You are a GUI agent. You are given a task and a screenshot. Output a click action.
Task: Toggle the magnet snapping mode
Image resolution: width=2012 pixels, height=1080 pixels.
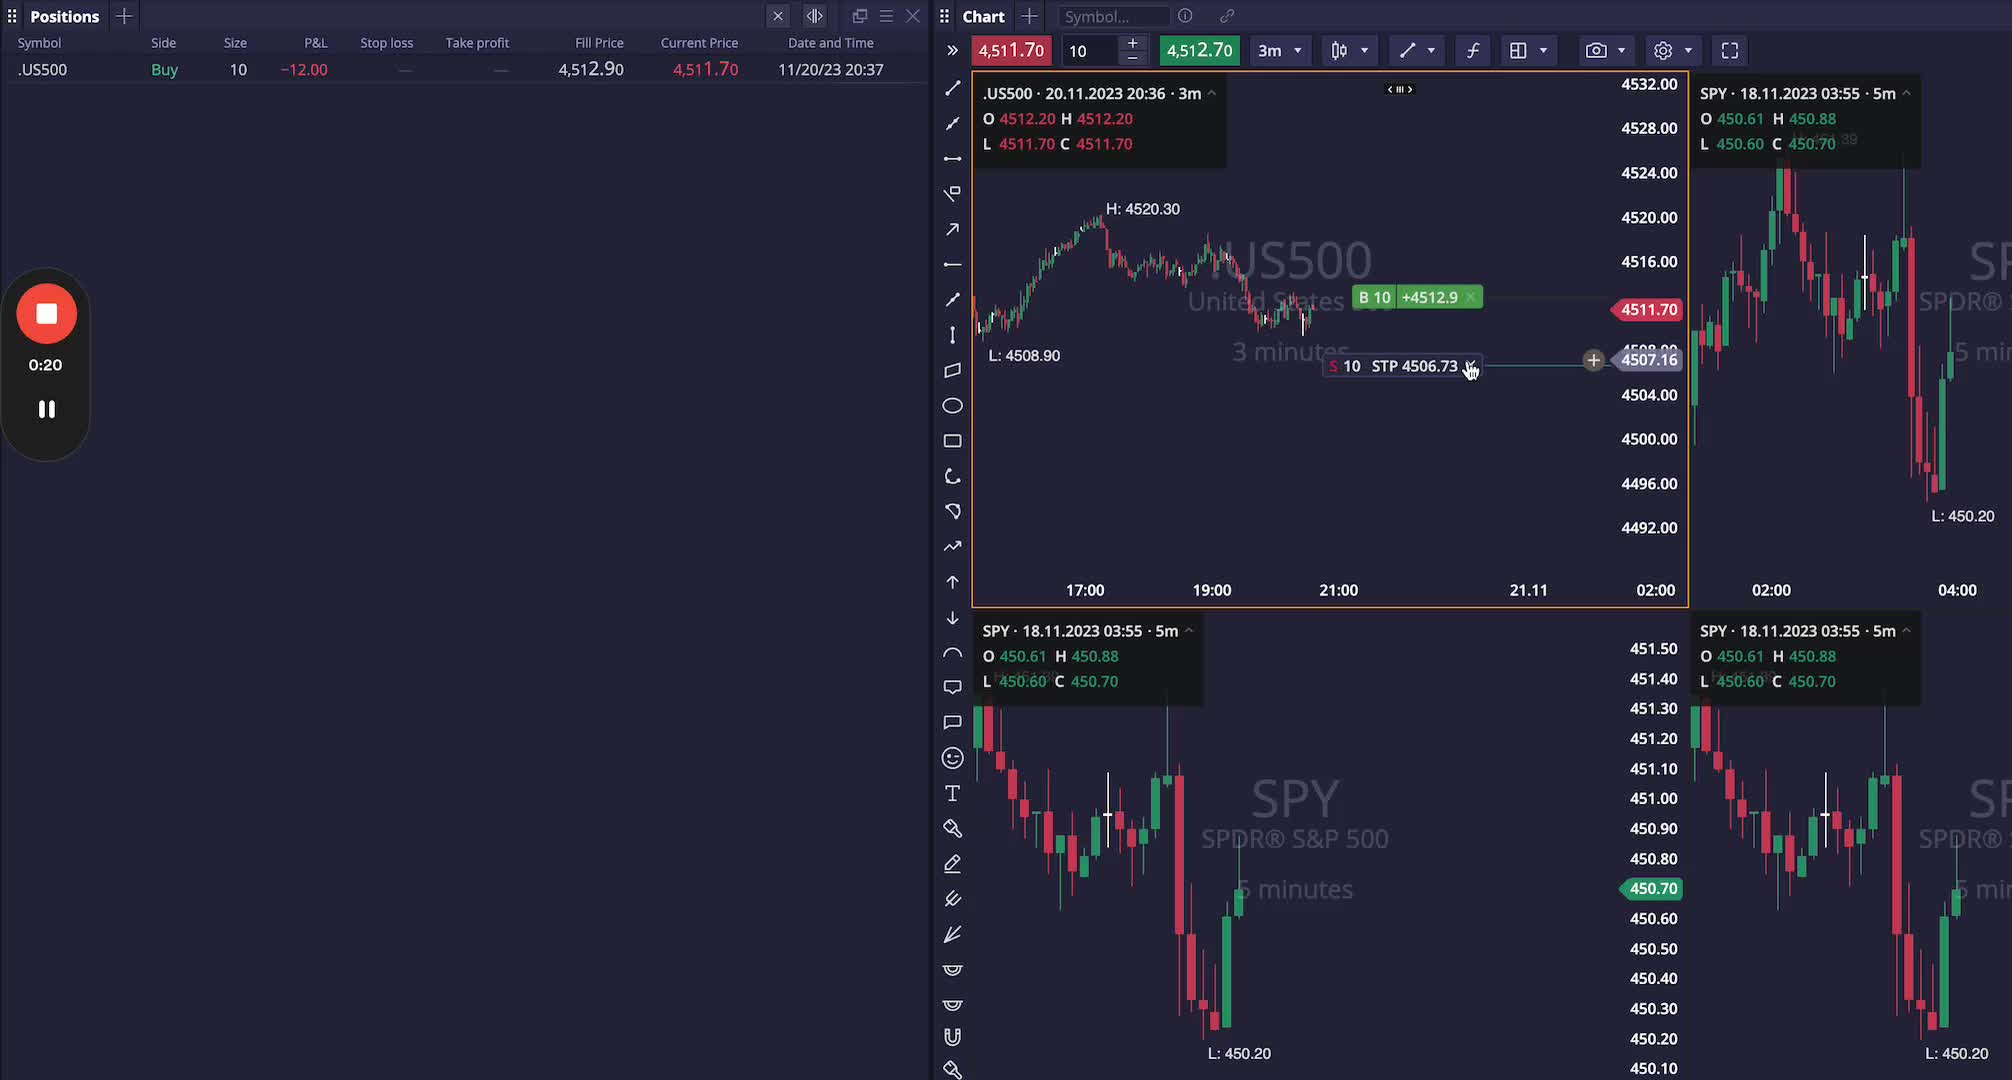952,1036
